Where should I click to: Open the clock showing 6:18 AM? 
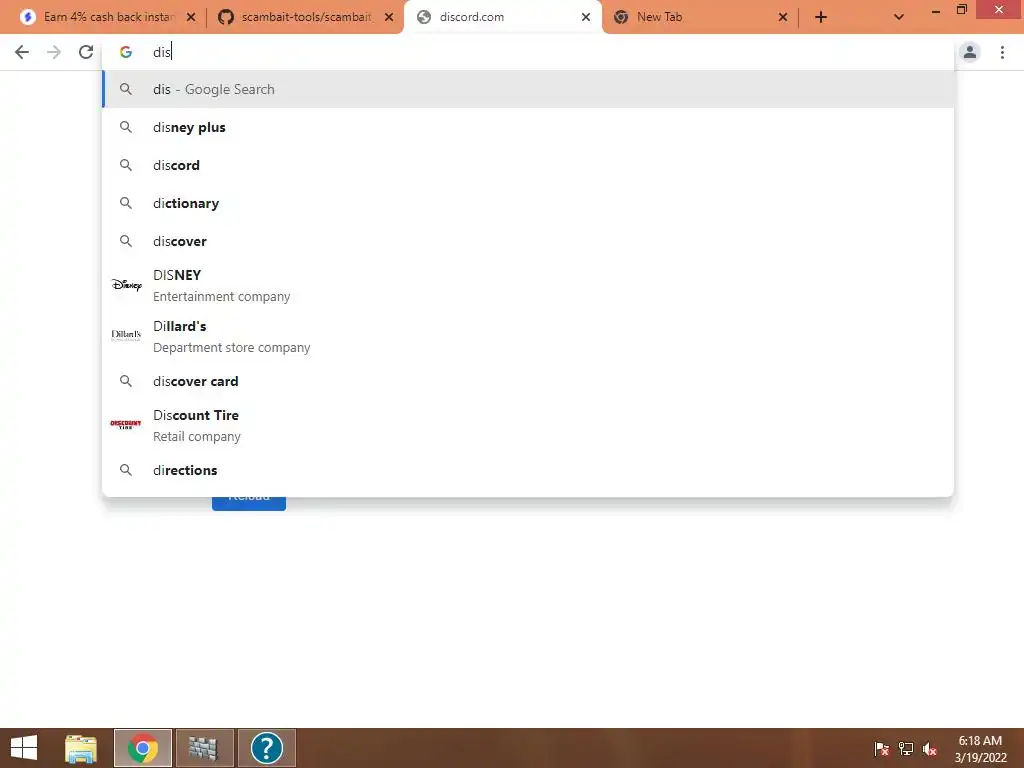[x=980, y=749]
